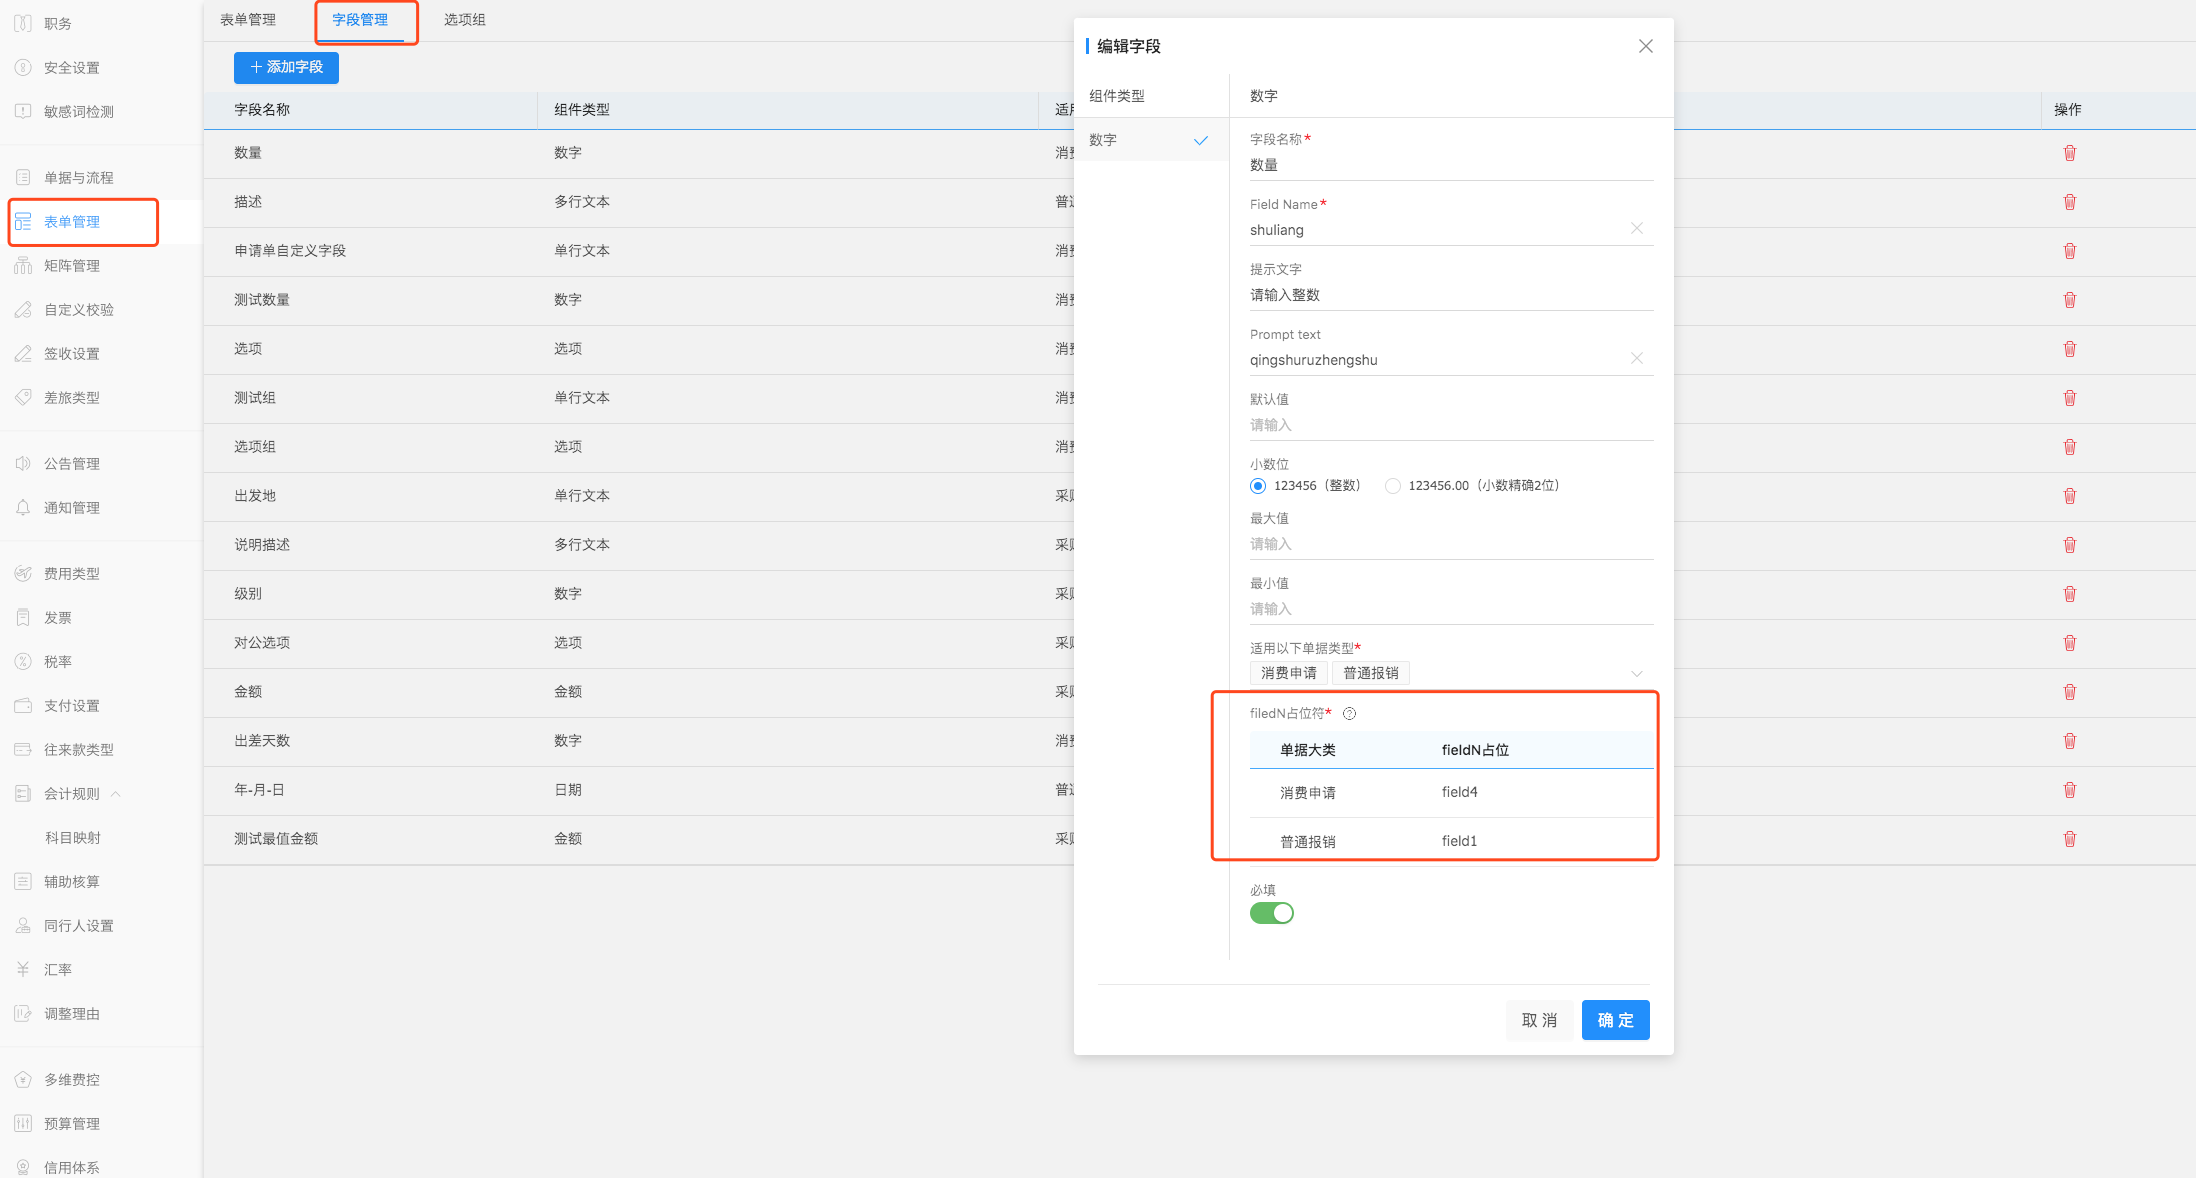Click the 确定 button

point(1616,1020)
